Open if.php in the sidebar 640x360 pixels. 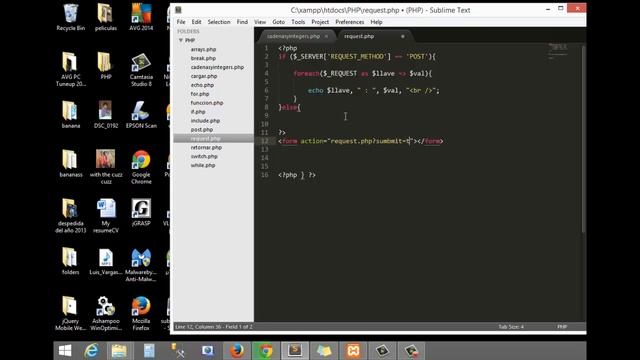point(198,112)
